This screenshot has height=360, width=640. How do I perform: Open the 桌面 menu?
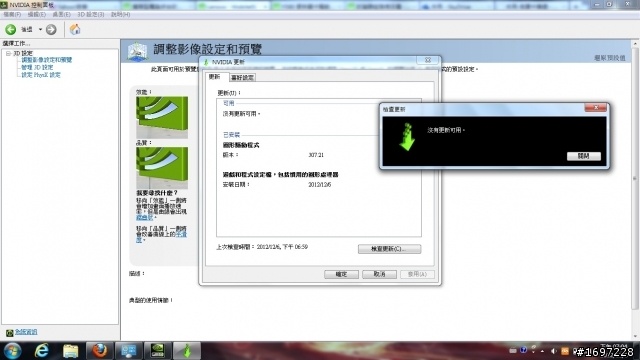coord(62,14)
